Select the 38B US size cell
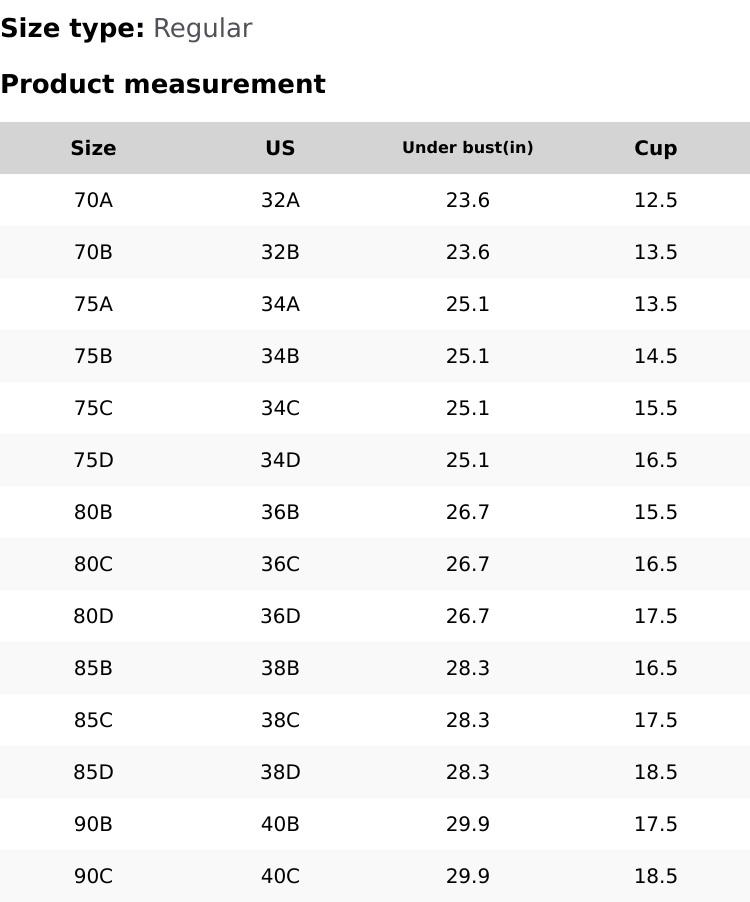 pos(280,668)
